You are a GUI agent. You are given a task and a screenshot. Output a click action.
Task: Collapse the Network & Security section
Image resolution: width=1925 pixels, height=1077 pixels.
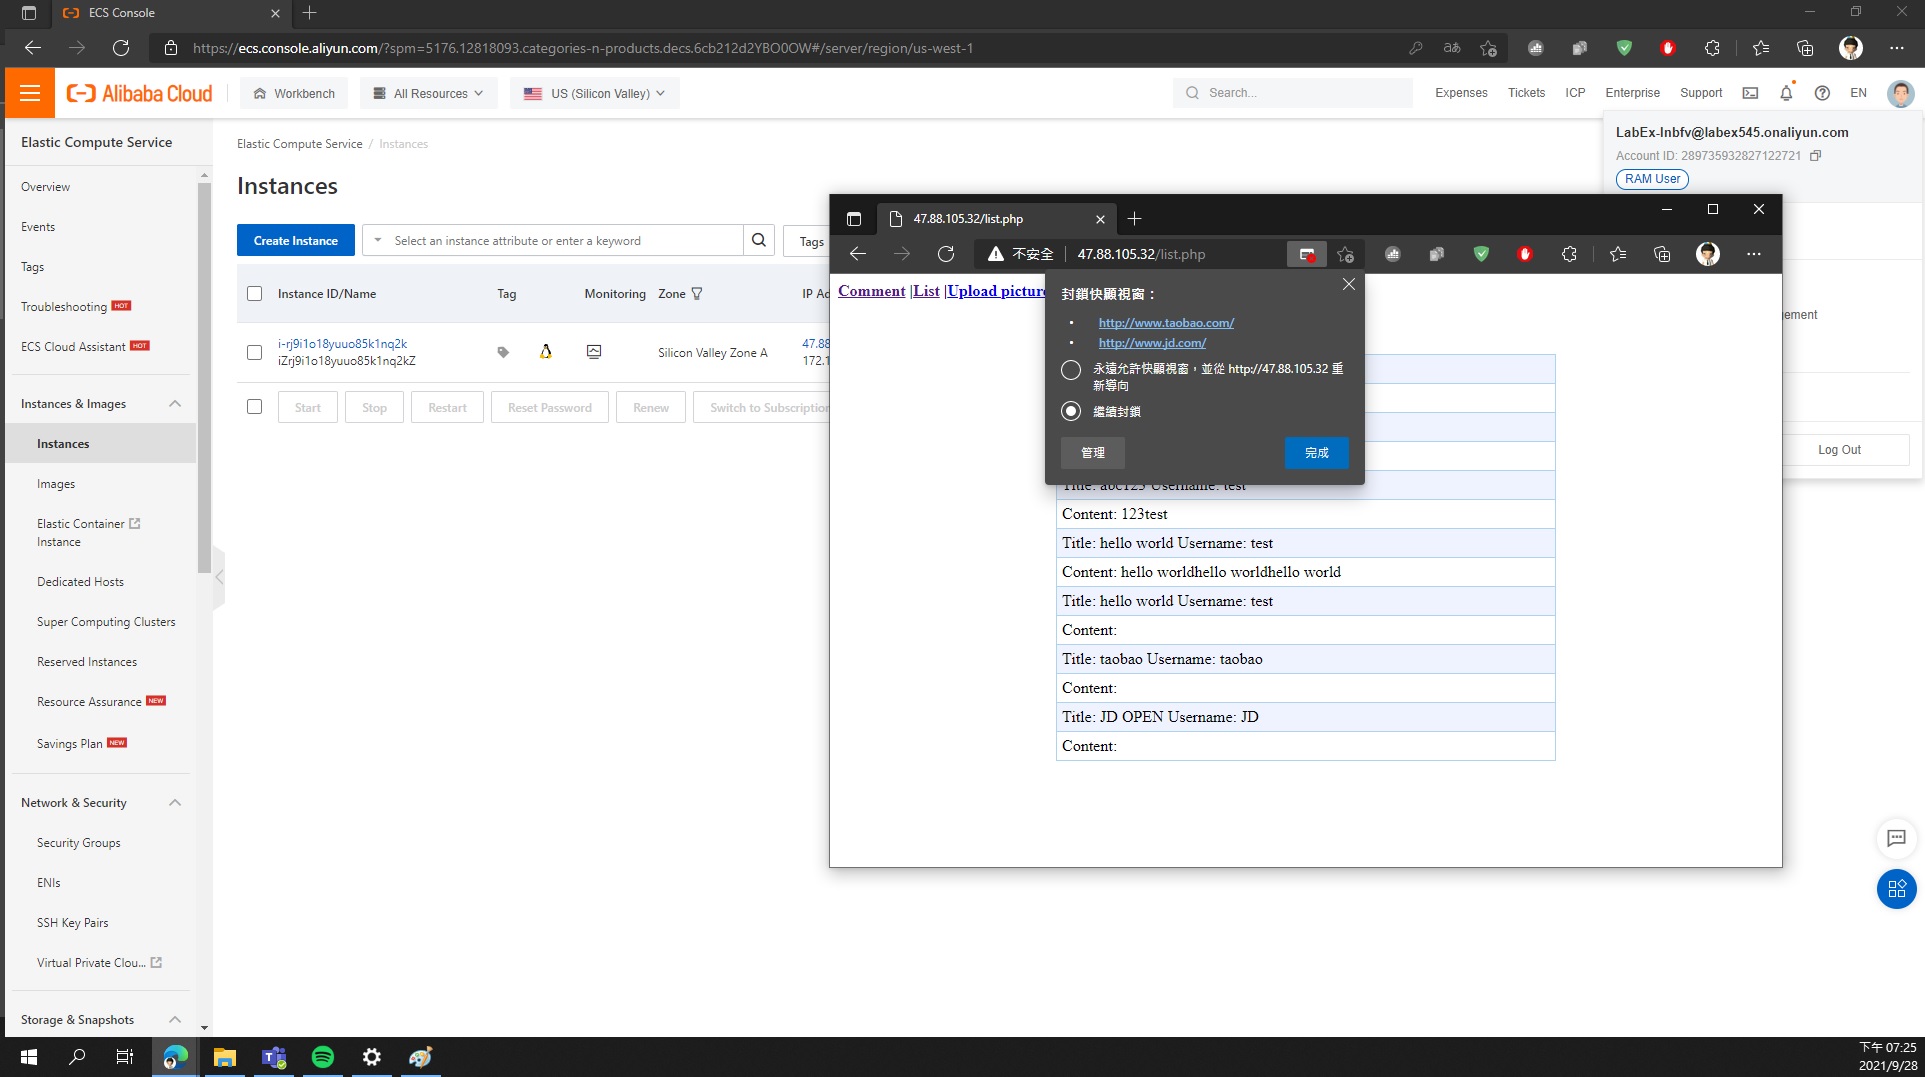175,803
